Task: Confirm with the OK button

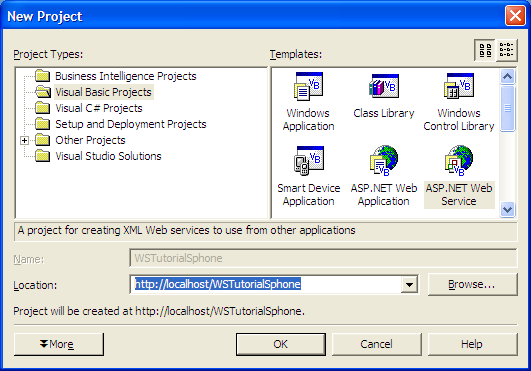Action: coord(281,344)
